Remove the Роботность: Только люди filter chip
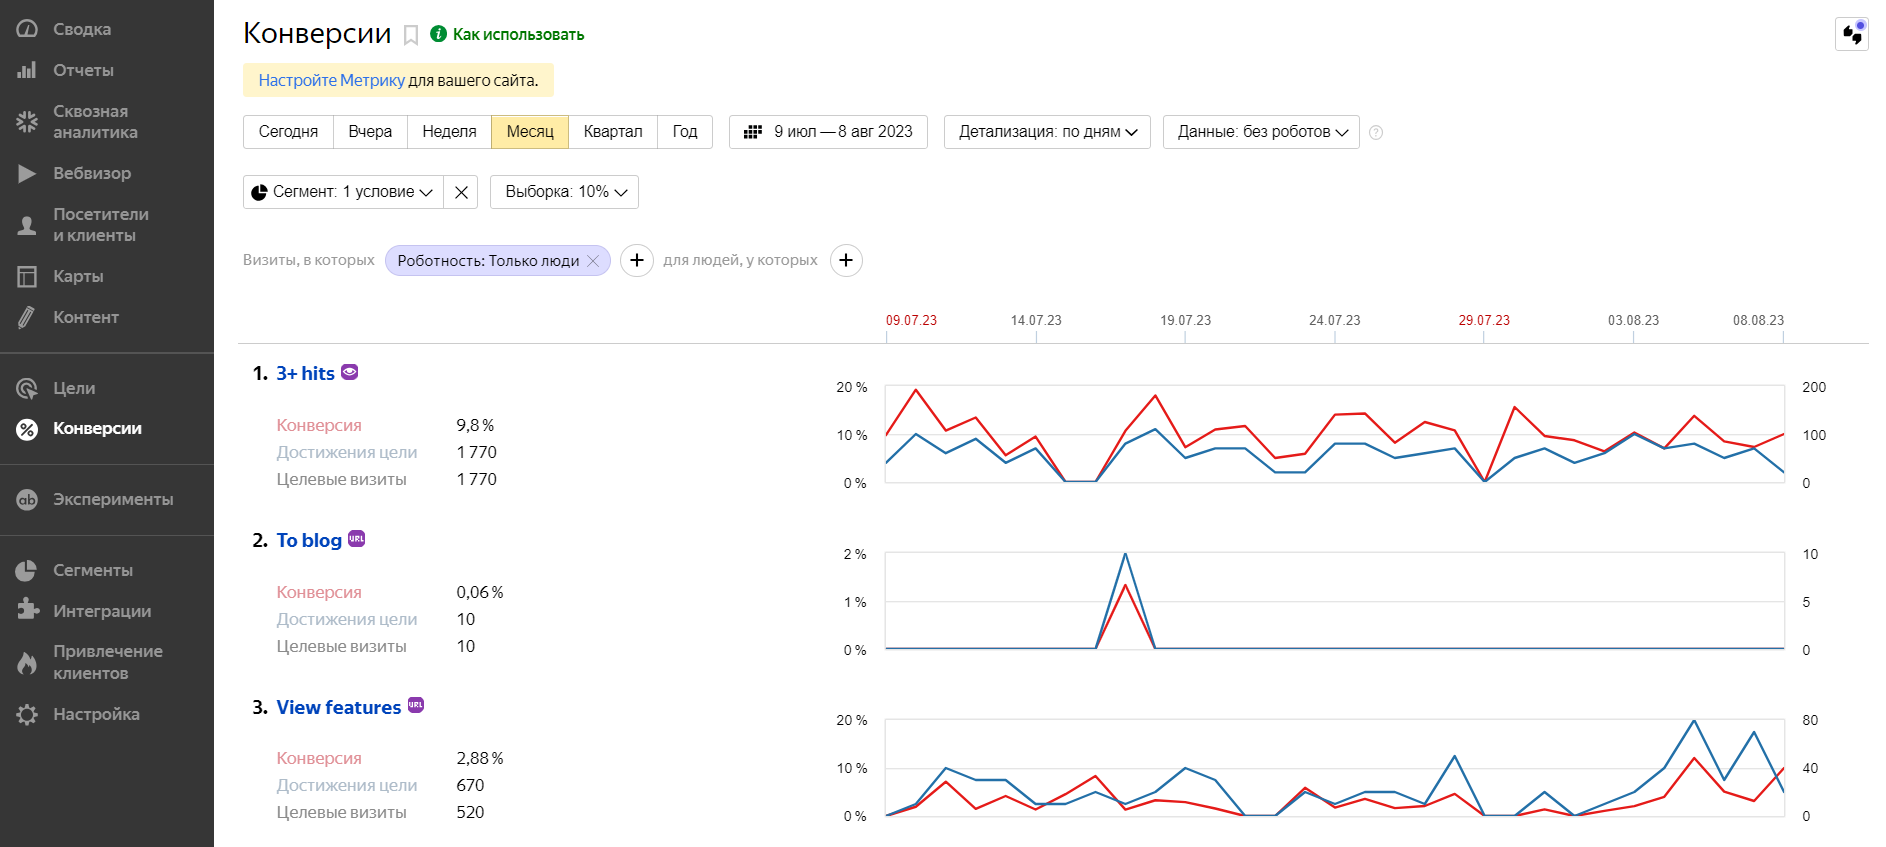The width and height of the screenshot is (1886, 847). point(593,261)
